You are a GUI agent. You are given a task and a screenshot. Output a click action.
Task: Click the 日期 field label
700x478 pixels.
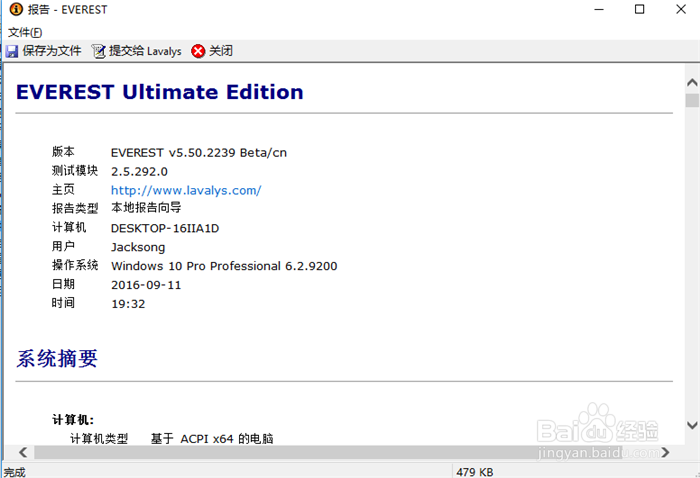coord(63,284)
